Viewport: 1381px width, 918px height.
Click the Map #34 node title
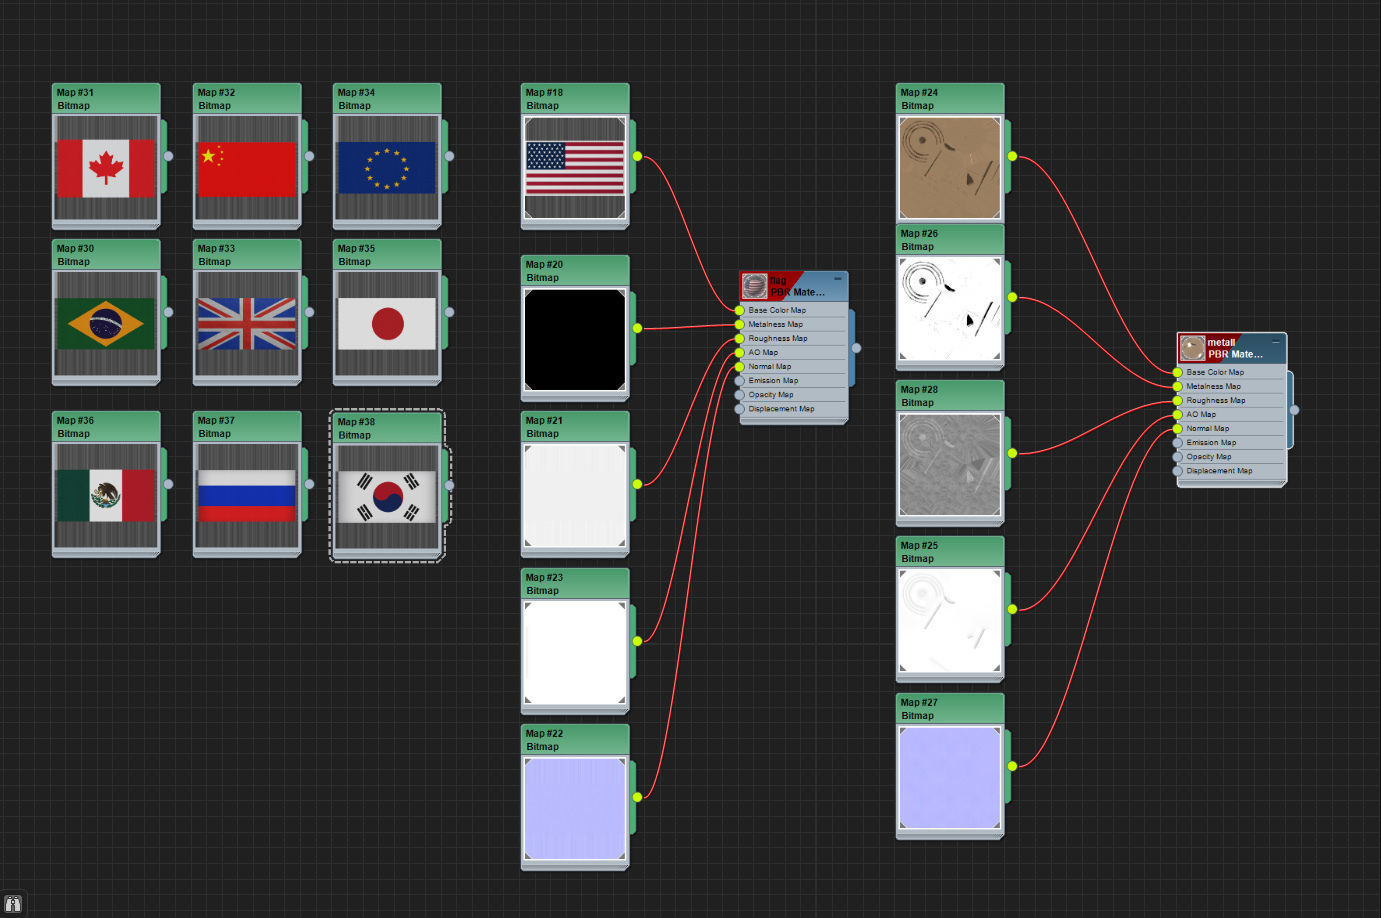point(356,92)
